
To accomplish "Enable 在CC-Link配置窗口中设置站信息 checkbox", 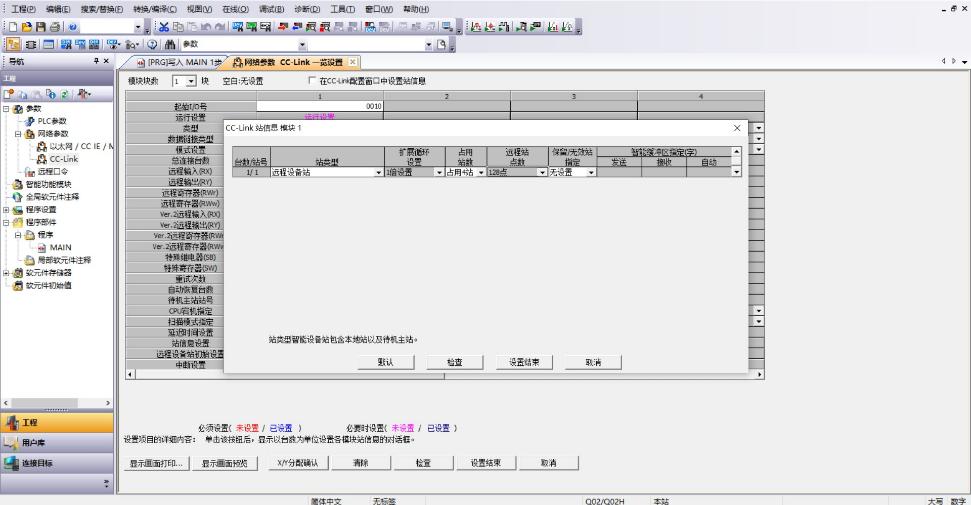I will click(312, 81).
